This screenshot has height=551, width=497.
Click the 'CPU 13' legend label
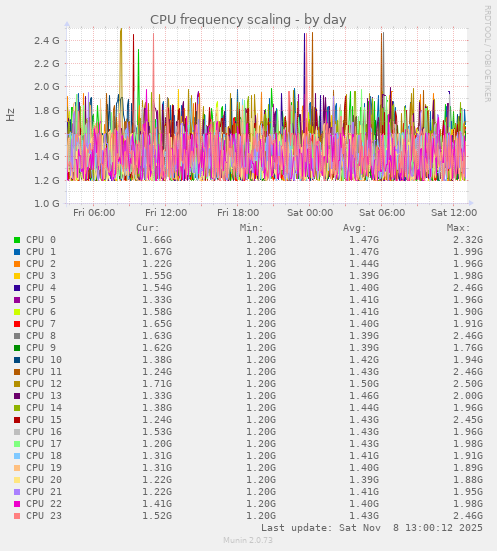(44, 396)
